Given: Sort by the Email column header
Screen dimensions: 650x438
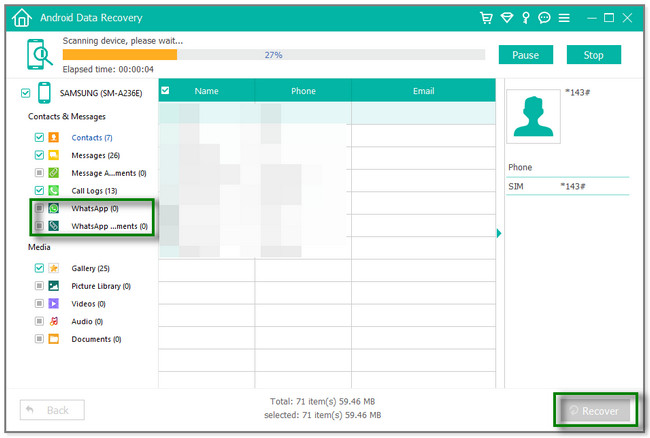Looking at the screenshot, I should pyautogui.click(x=423, y=91).
